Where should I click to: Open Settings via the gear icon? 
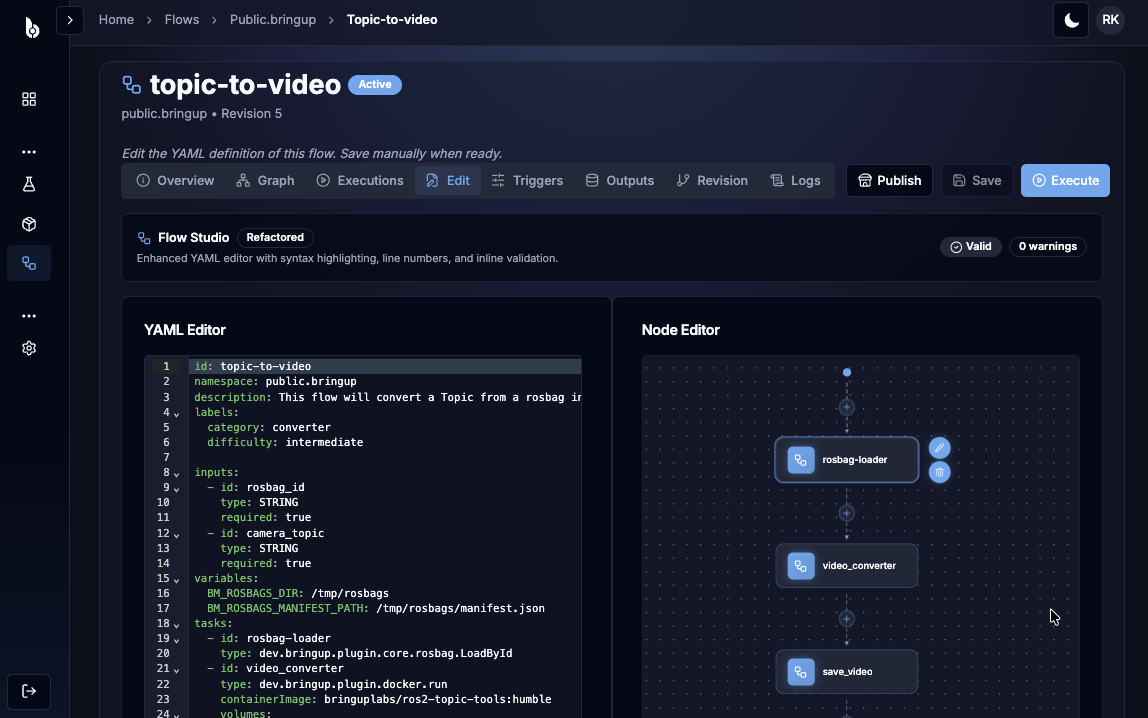pos(28,347)
